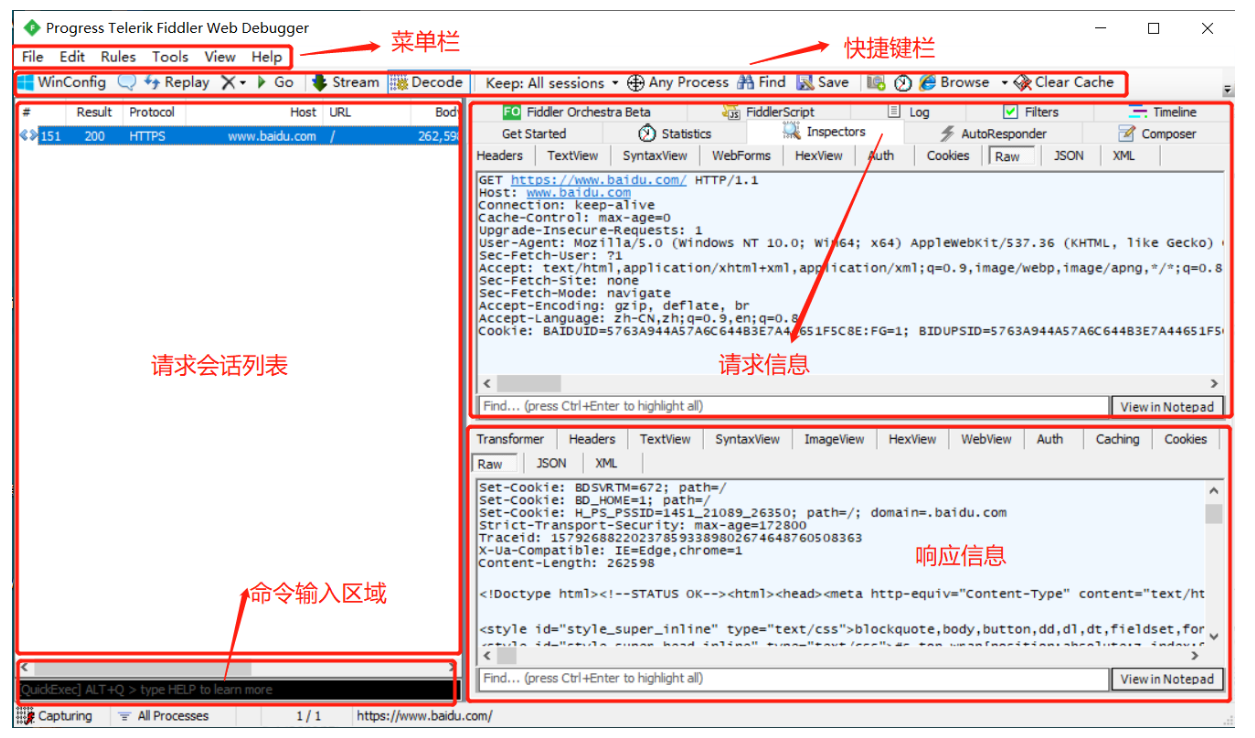The width and height of the screenshot is (1255, 738).
Task: Sort sessions by Result column header
Action: pyautogui.click(x=95, y=112)
